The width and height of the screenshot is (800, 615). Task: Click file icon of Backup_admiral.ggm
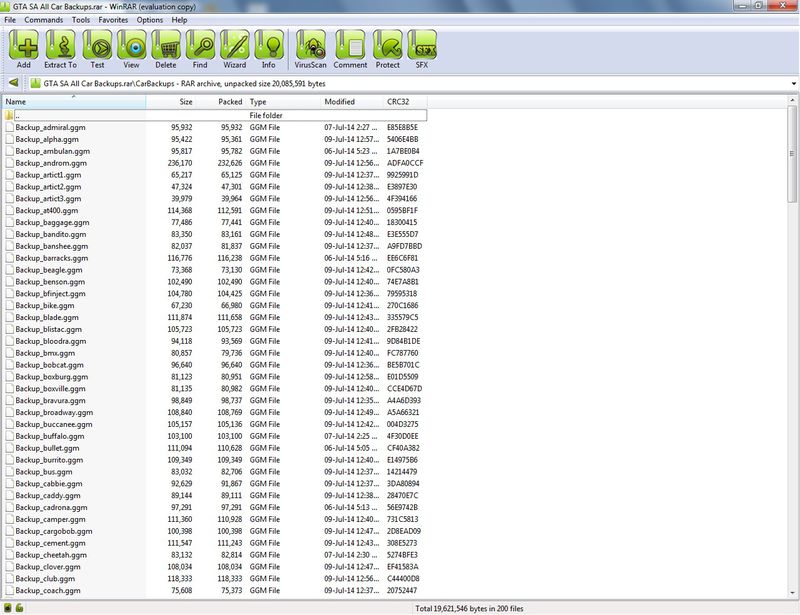(x=9, y=127)
